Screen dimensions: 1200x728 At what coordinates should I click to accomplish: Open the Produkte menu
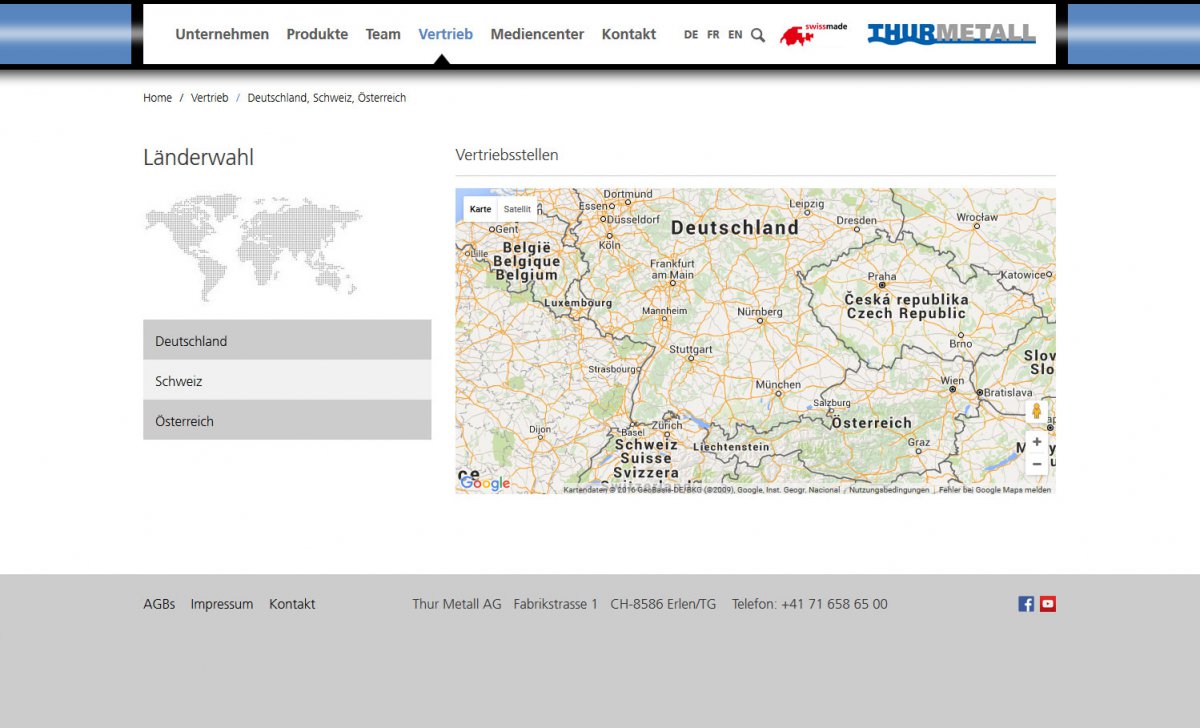[317, 34]
